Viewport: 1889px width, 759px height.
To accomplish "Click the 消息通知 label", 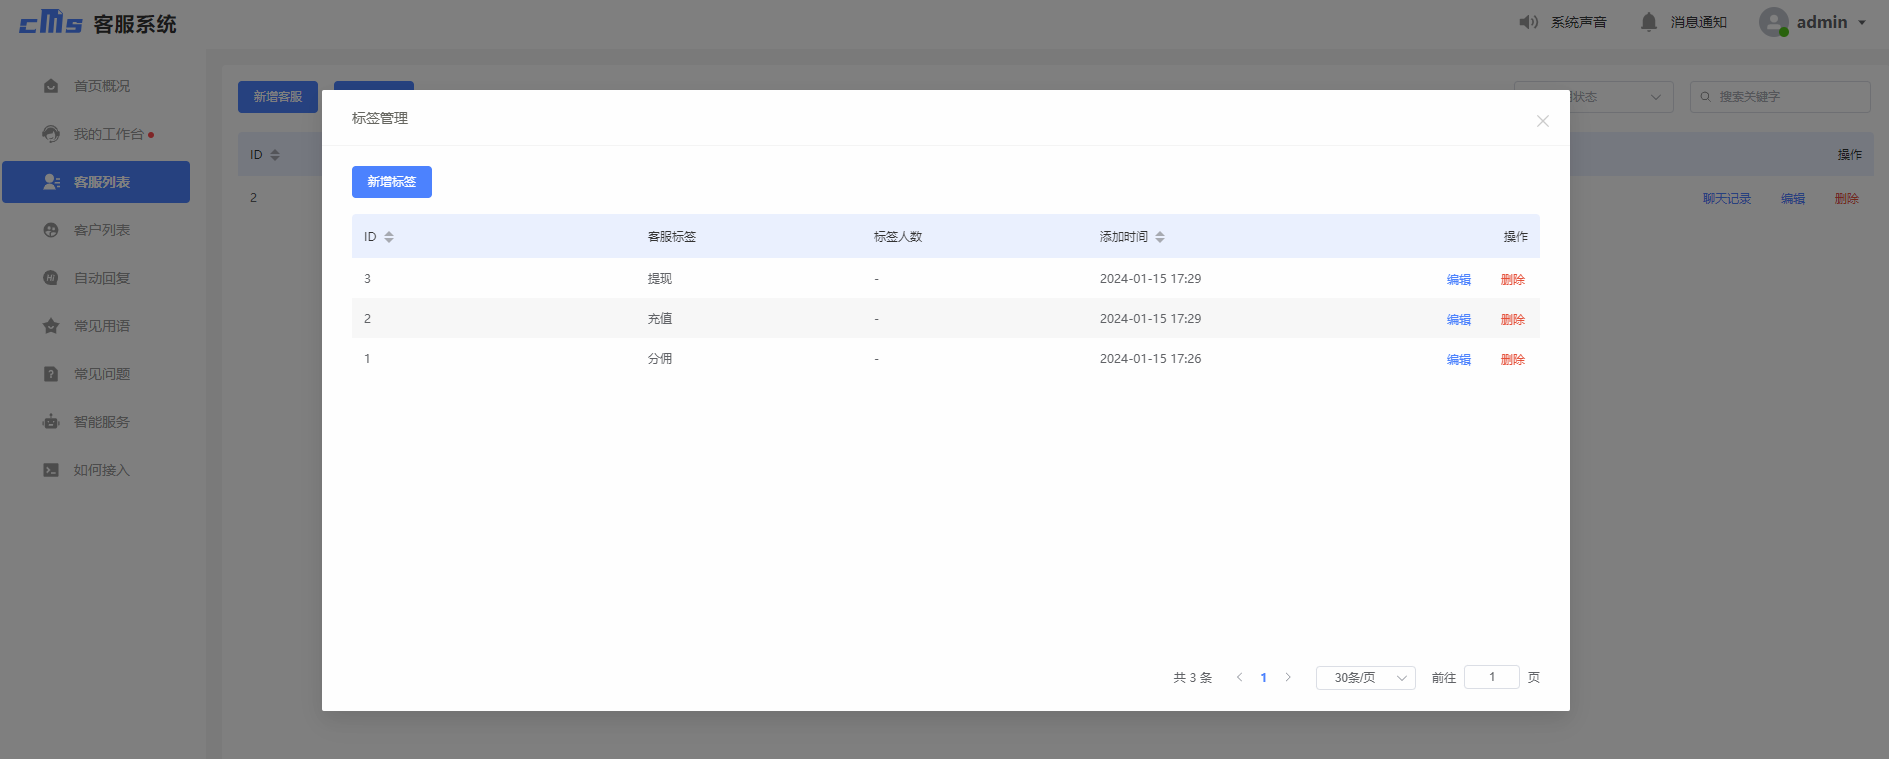I will click(1699, 22).
